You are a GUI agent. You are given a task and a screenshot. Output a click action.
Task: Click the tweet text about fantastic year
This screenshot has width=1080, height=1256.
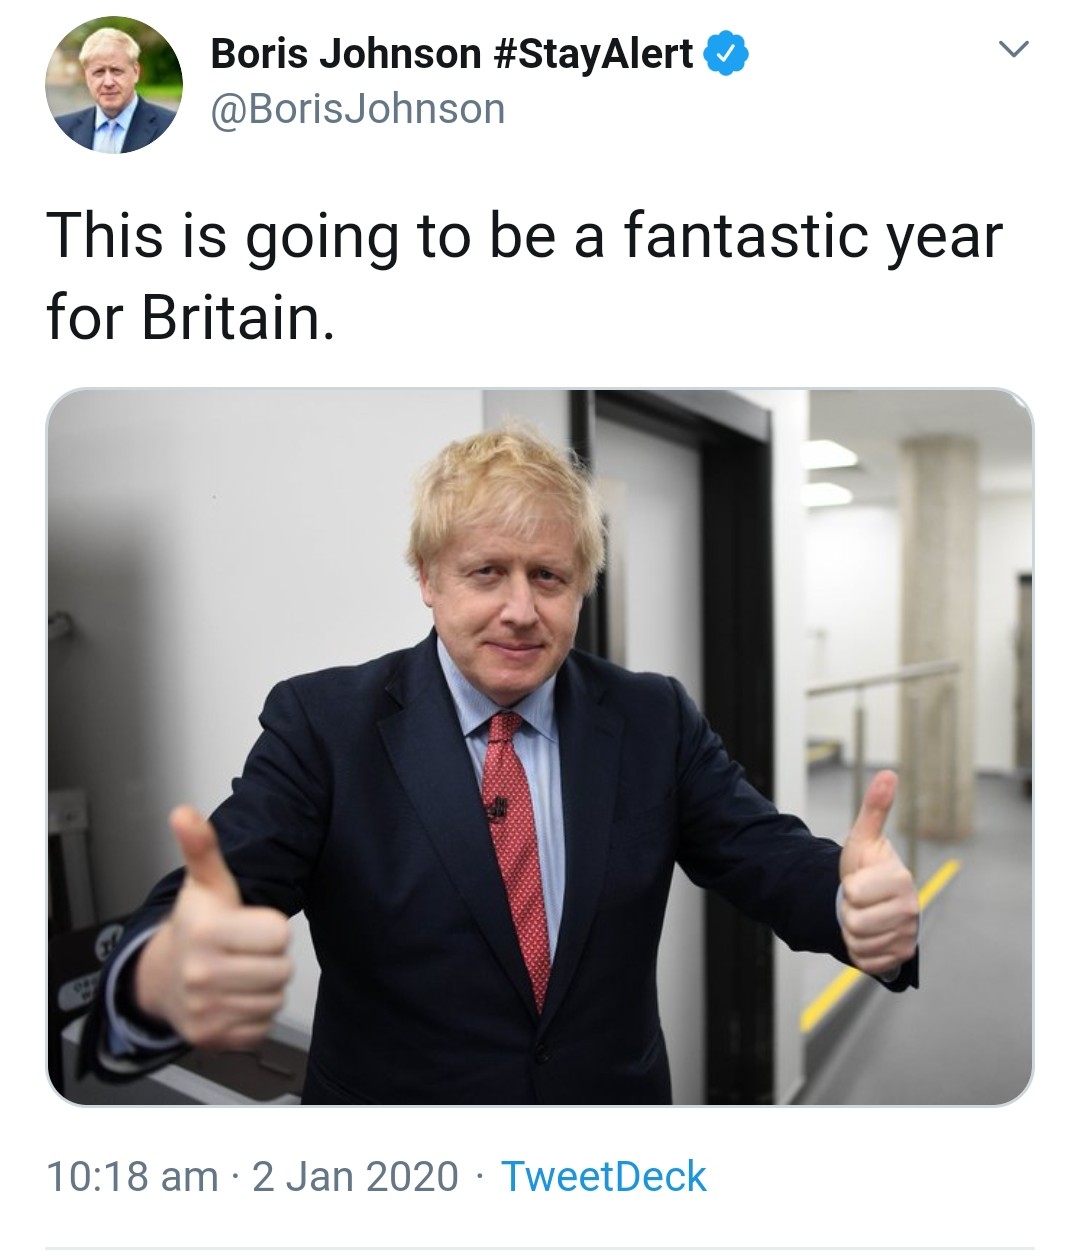524,276
